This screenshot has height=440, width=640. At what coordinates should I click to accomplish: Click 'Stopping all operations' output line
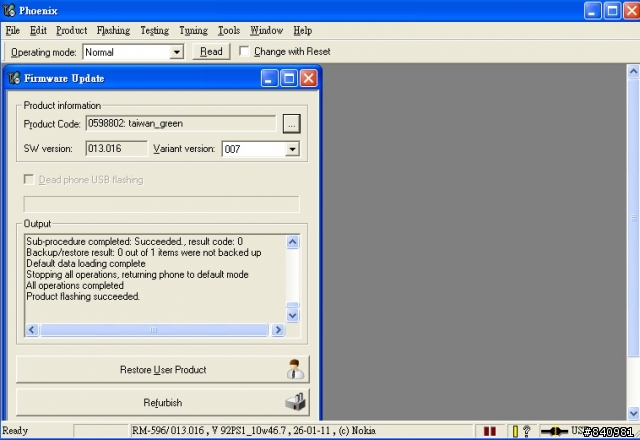coord(137,274)
